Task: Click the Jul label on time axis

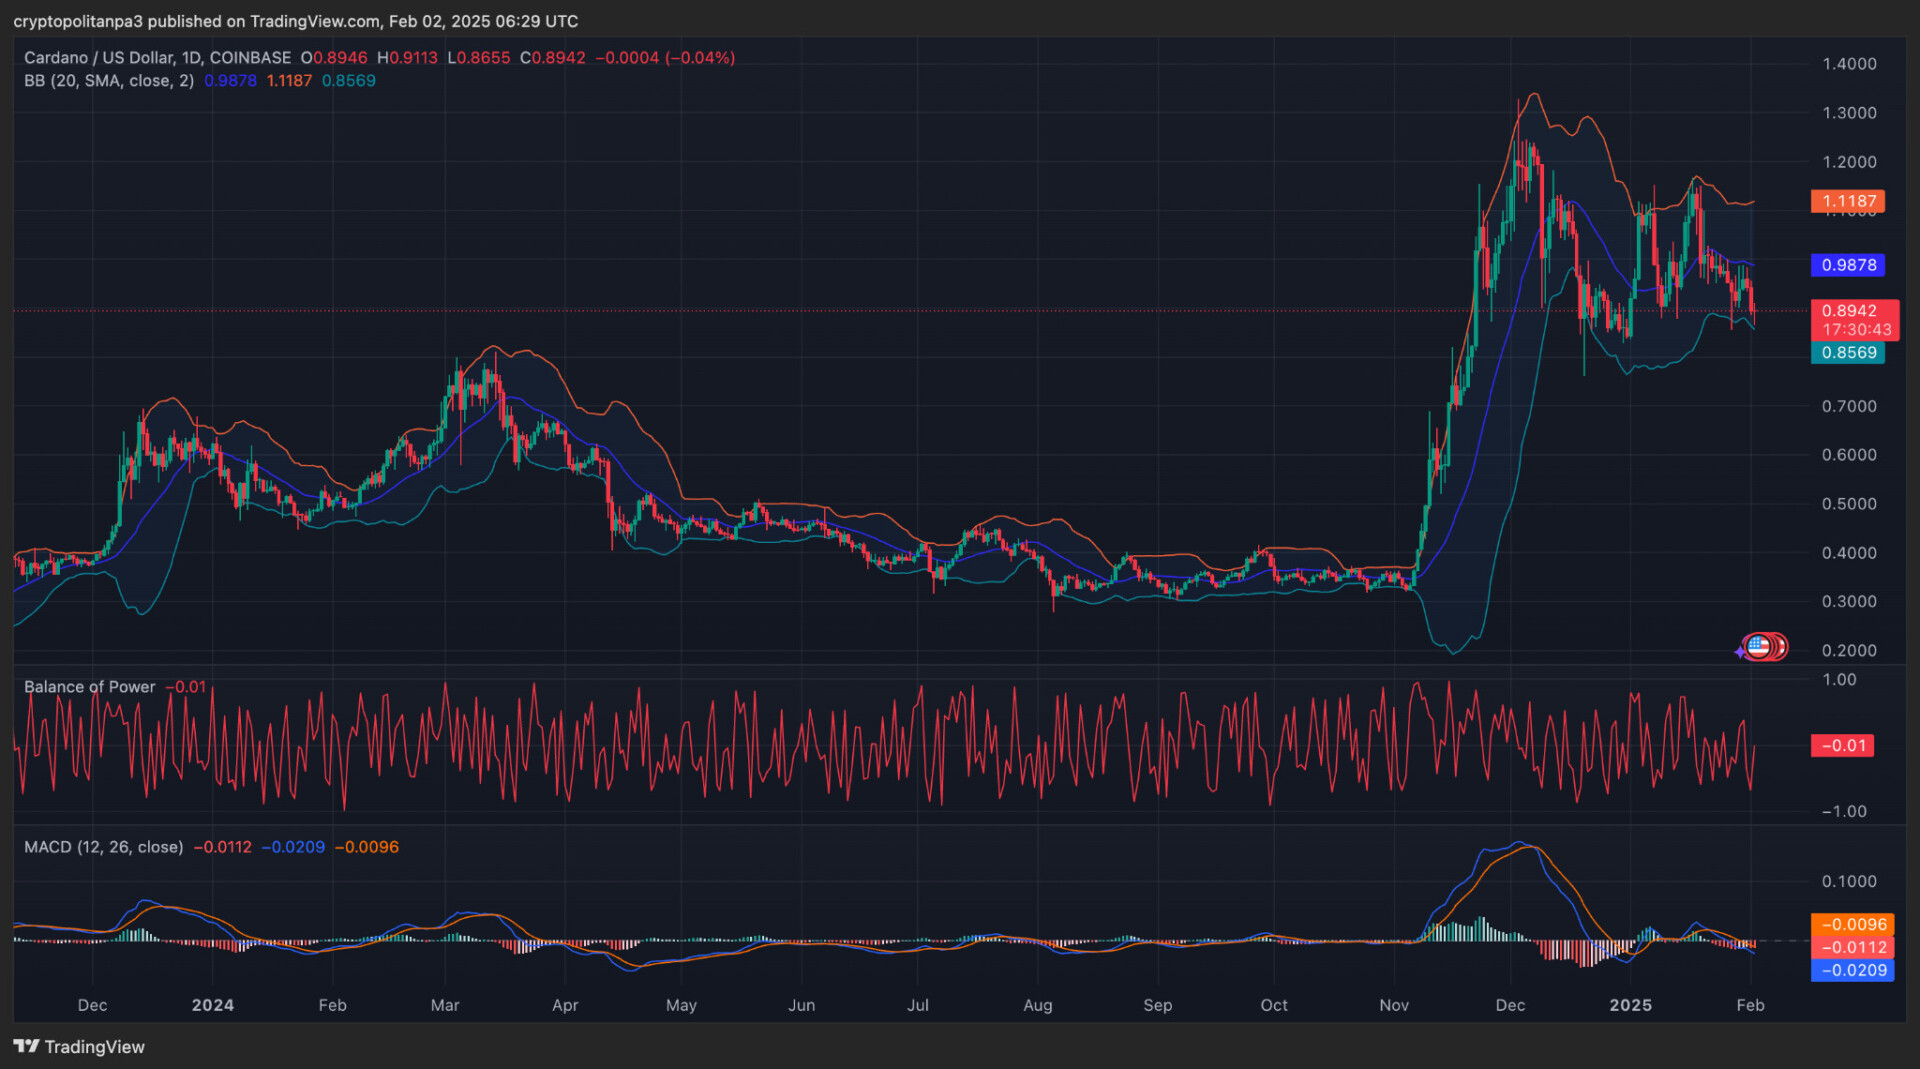Action: pyautogui.click(x=918, y=1006)
